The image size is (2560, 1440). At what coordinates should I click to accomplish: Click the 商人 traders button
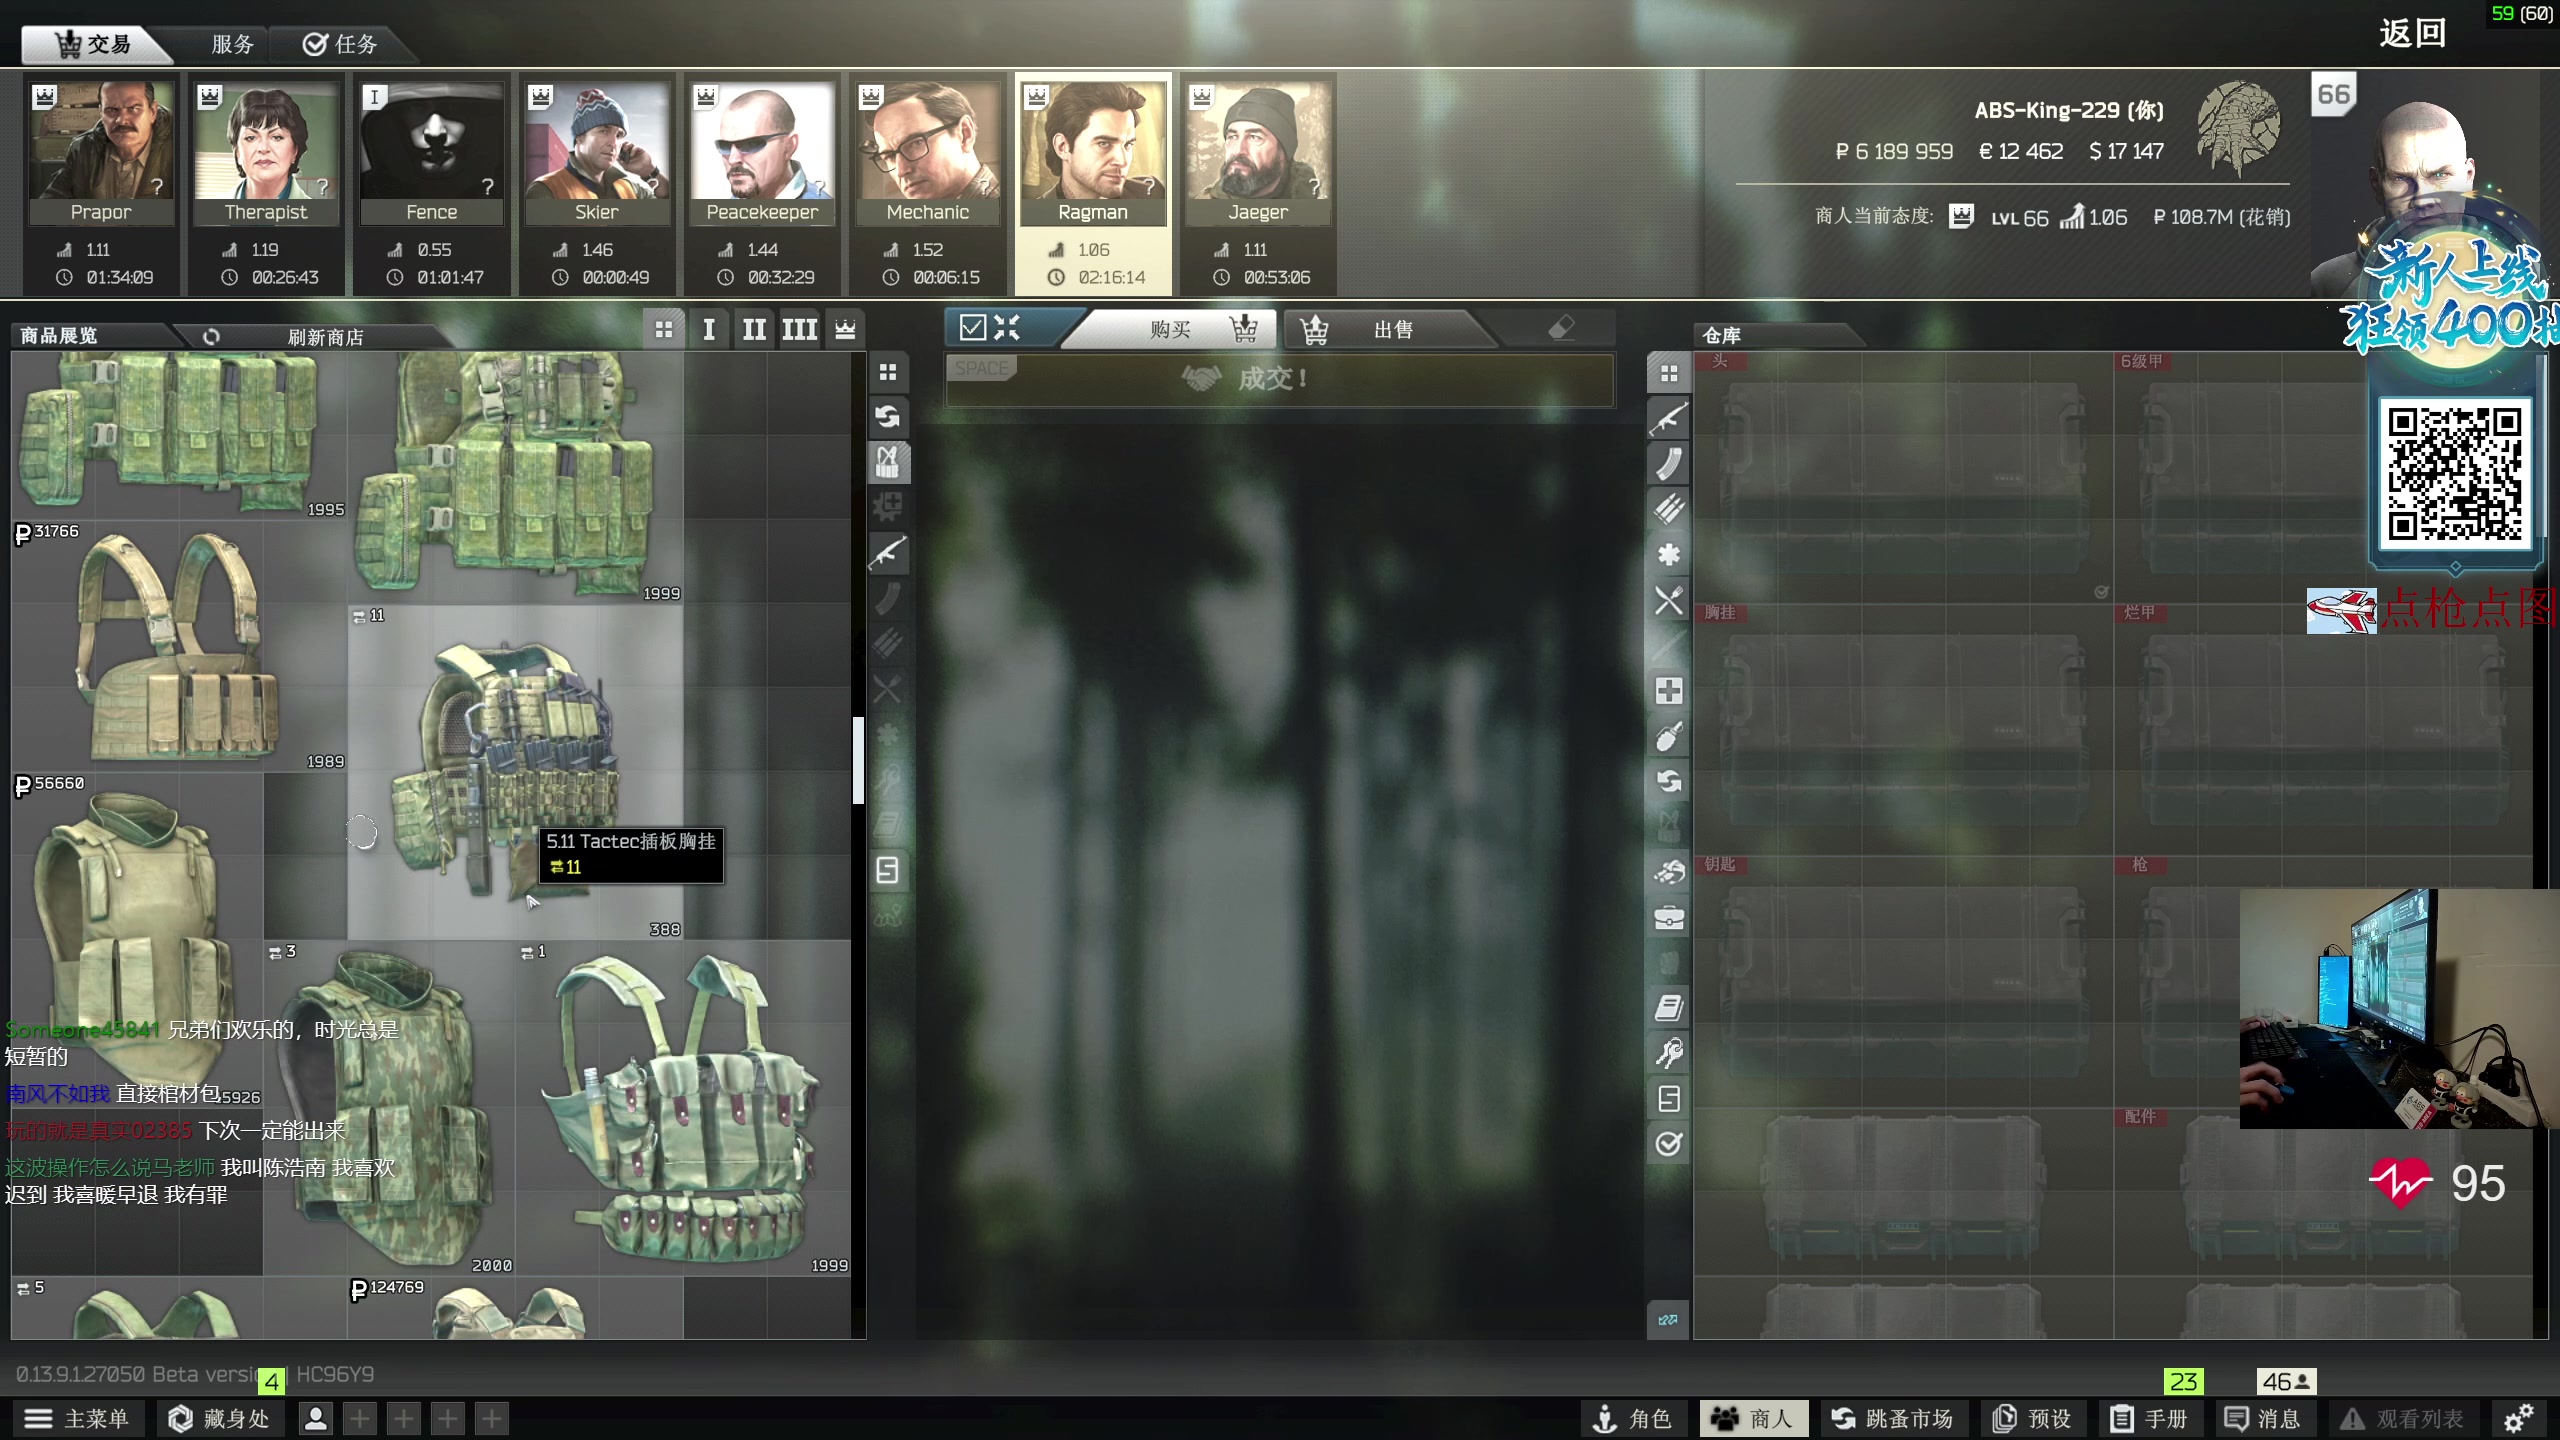[1754, 1418]
